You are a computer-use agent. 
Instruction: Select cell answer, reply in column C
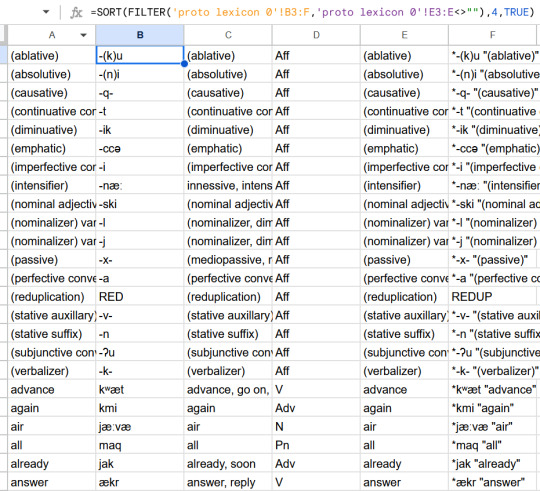coord(228,482)
